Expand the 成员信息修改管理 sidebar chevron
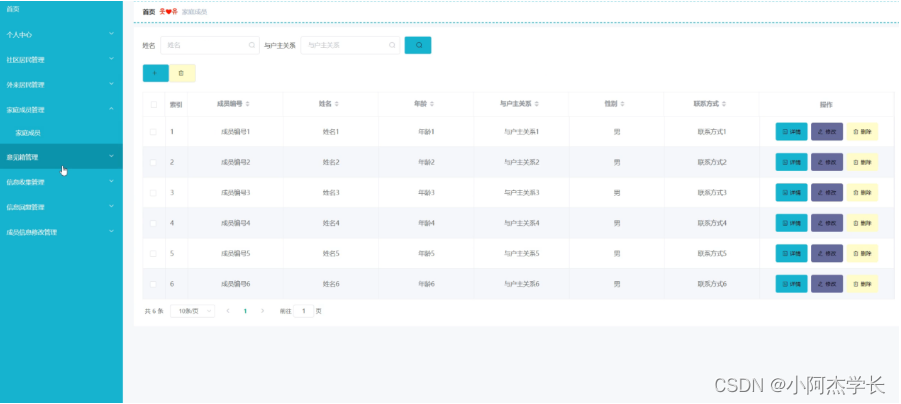The image size is (901, 404). point(111,232)
